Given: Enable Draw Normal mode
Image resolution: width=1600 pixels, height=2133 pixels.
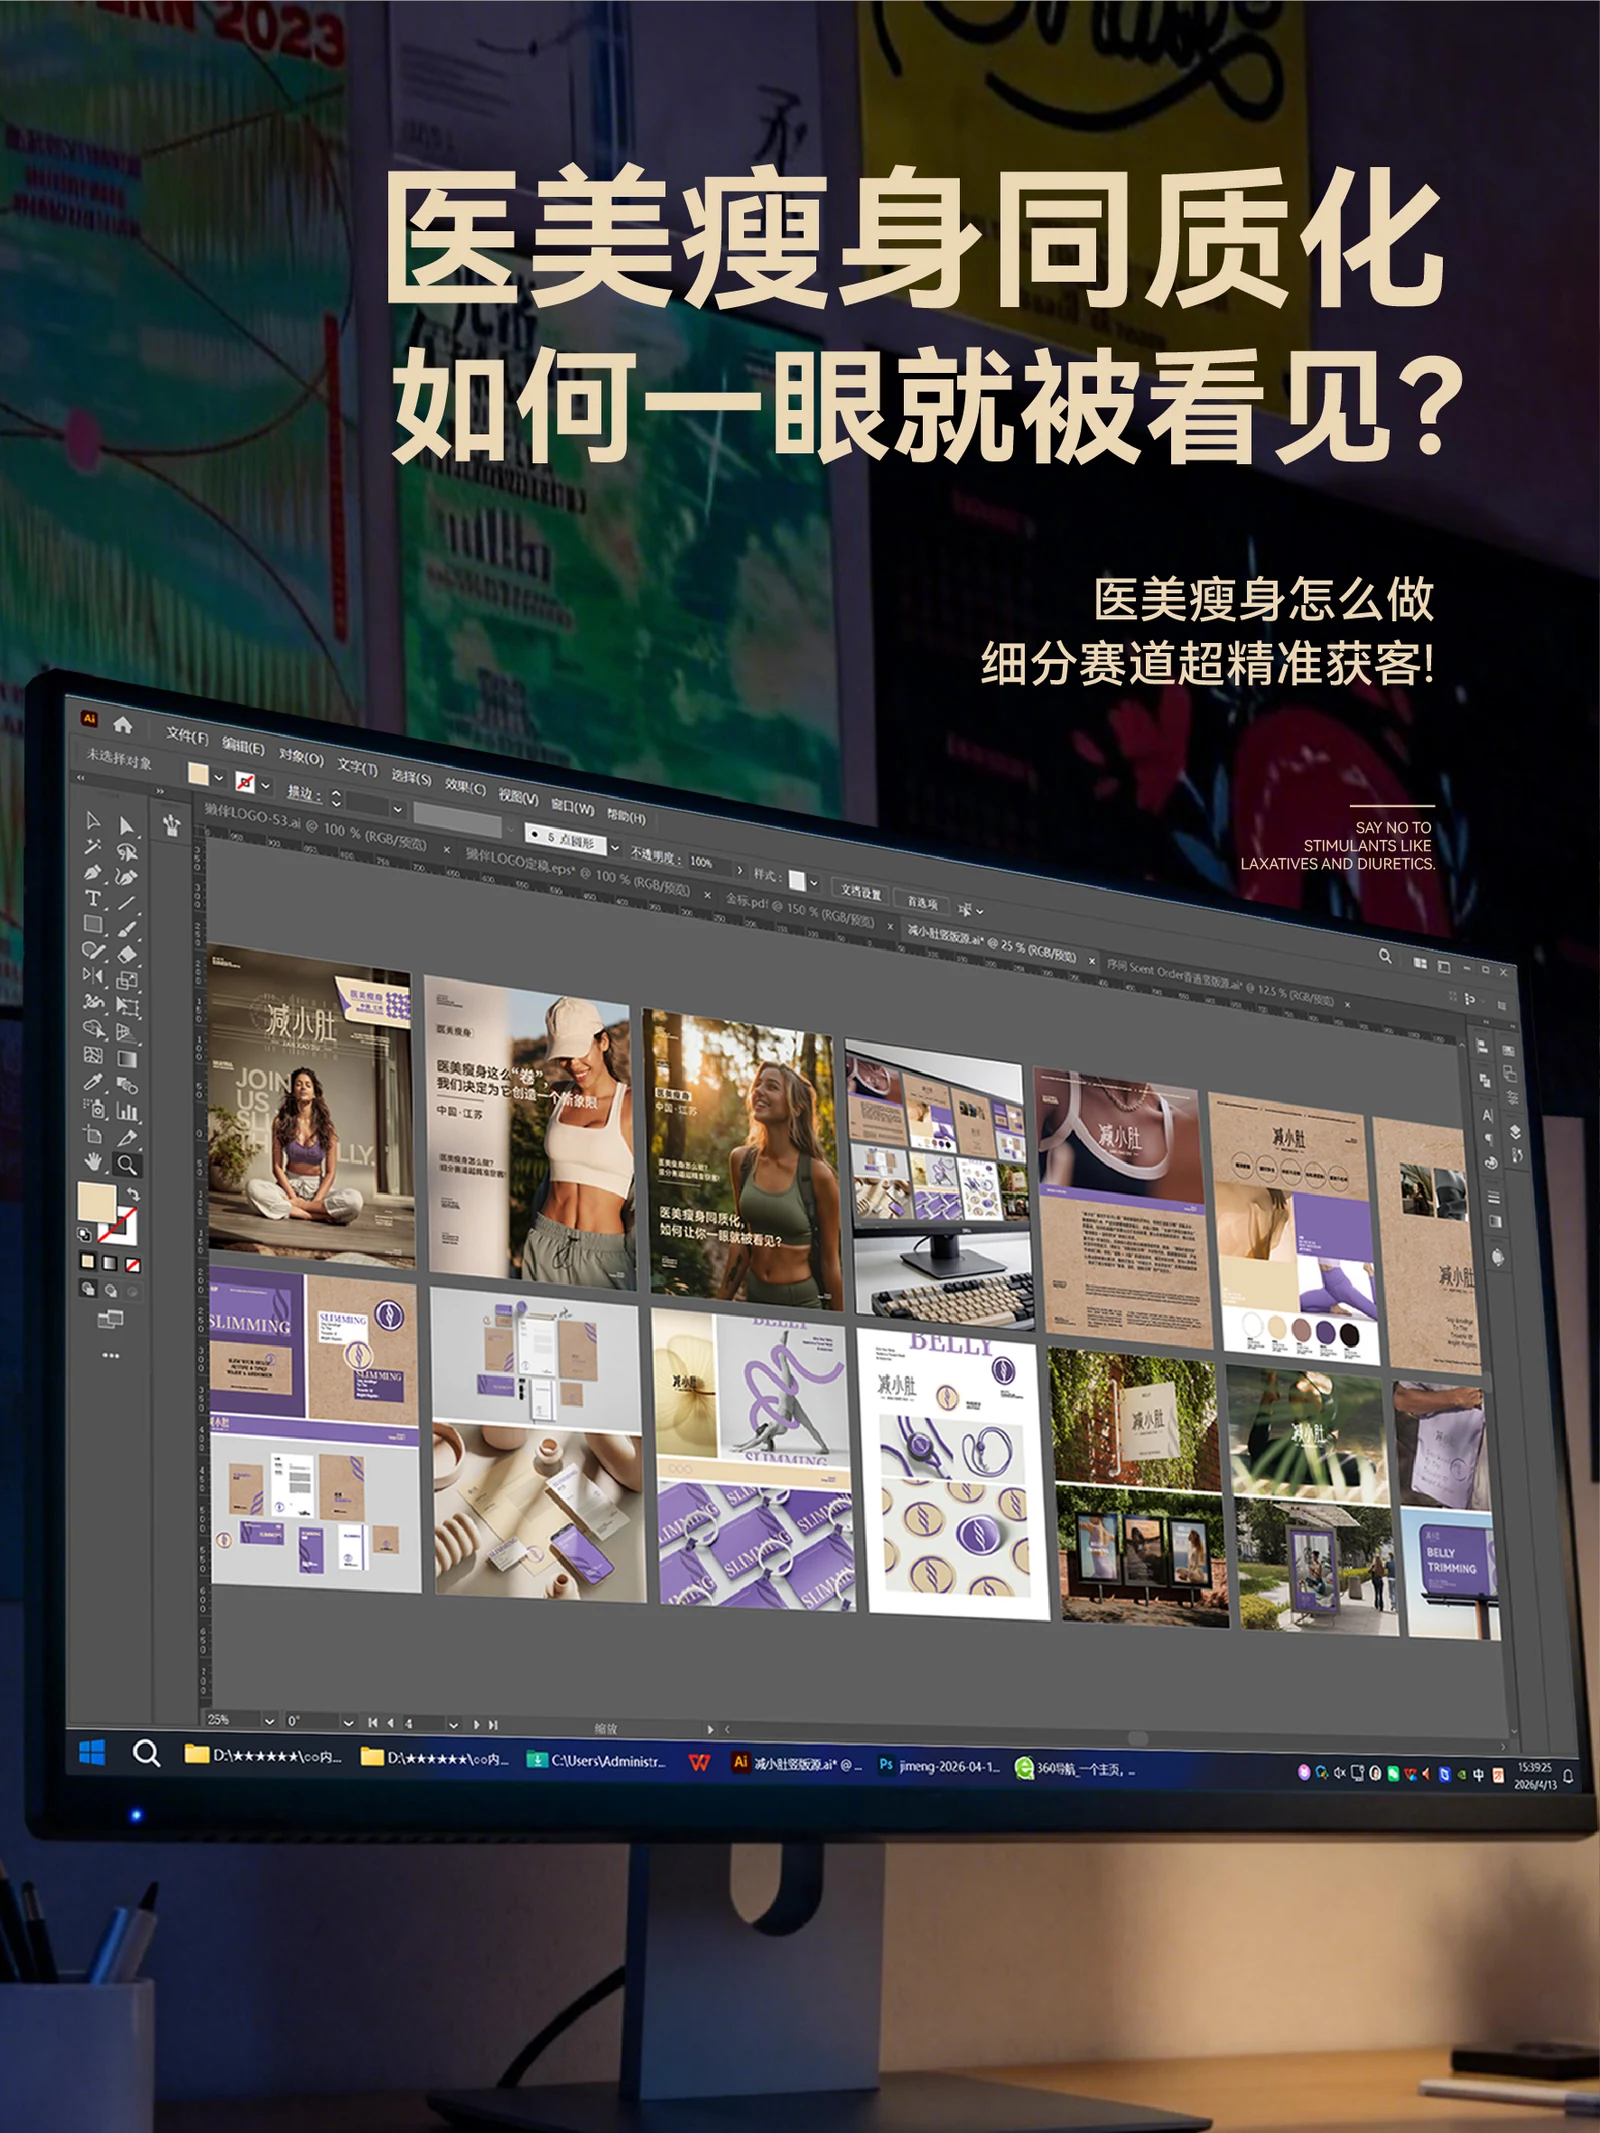Looking at the screenshot, I should pos(88,1288).
